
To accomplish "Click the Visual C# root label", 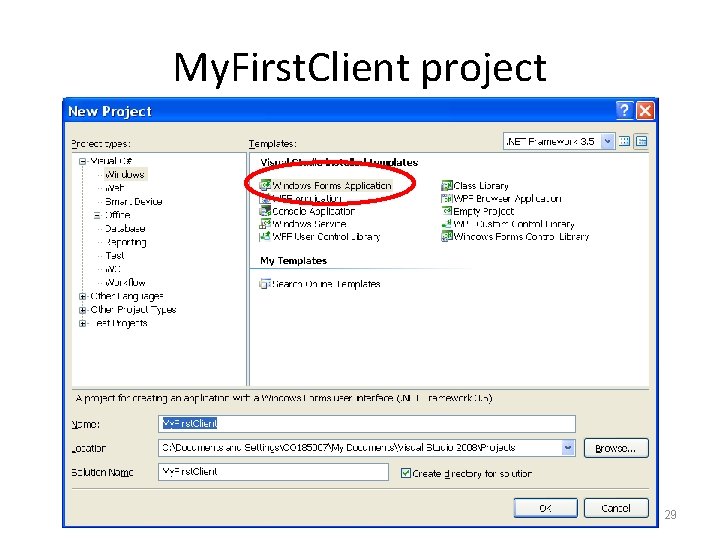I will coord(111,161).
